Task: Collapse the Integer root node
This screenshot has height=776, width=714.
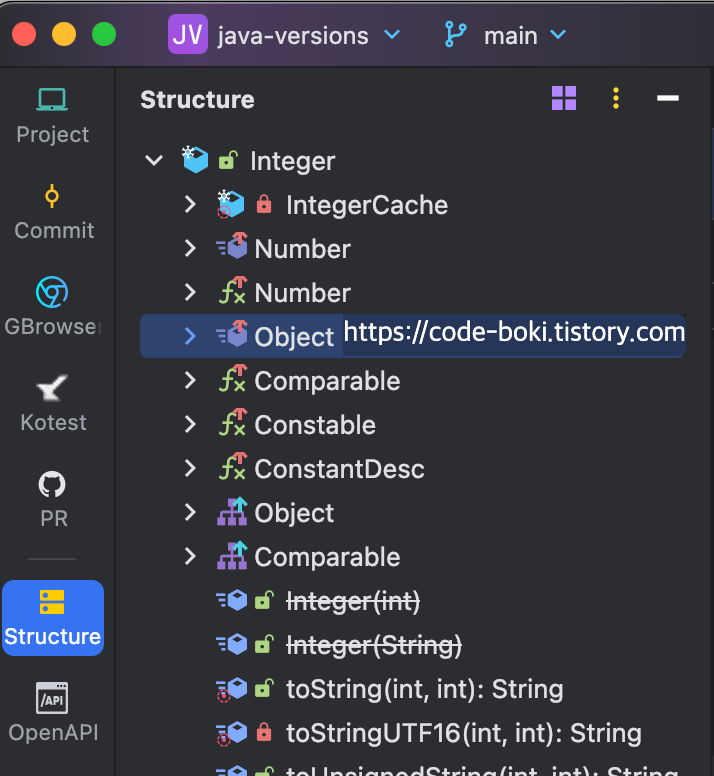Action: coord(154,160)
